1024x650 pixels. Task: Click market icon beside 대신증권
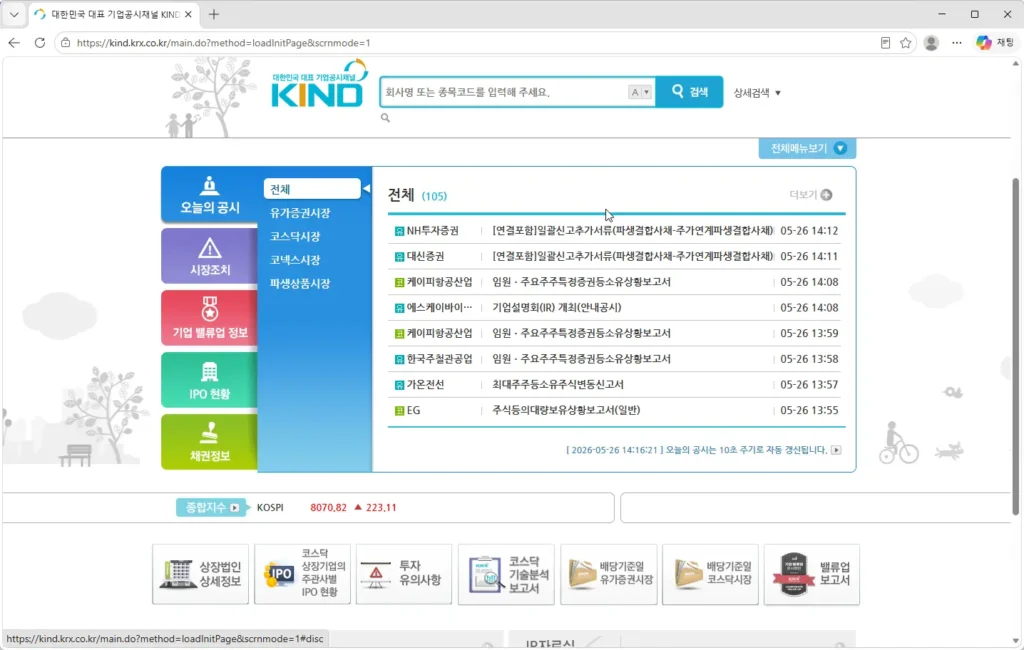(x=399, y=257)
